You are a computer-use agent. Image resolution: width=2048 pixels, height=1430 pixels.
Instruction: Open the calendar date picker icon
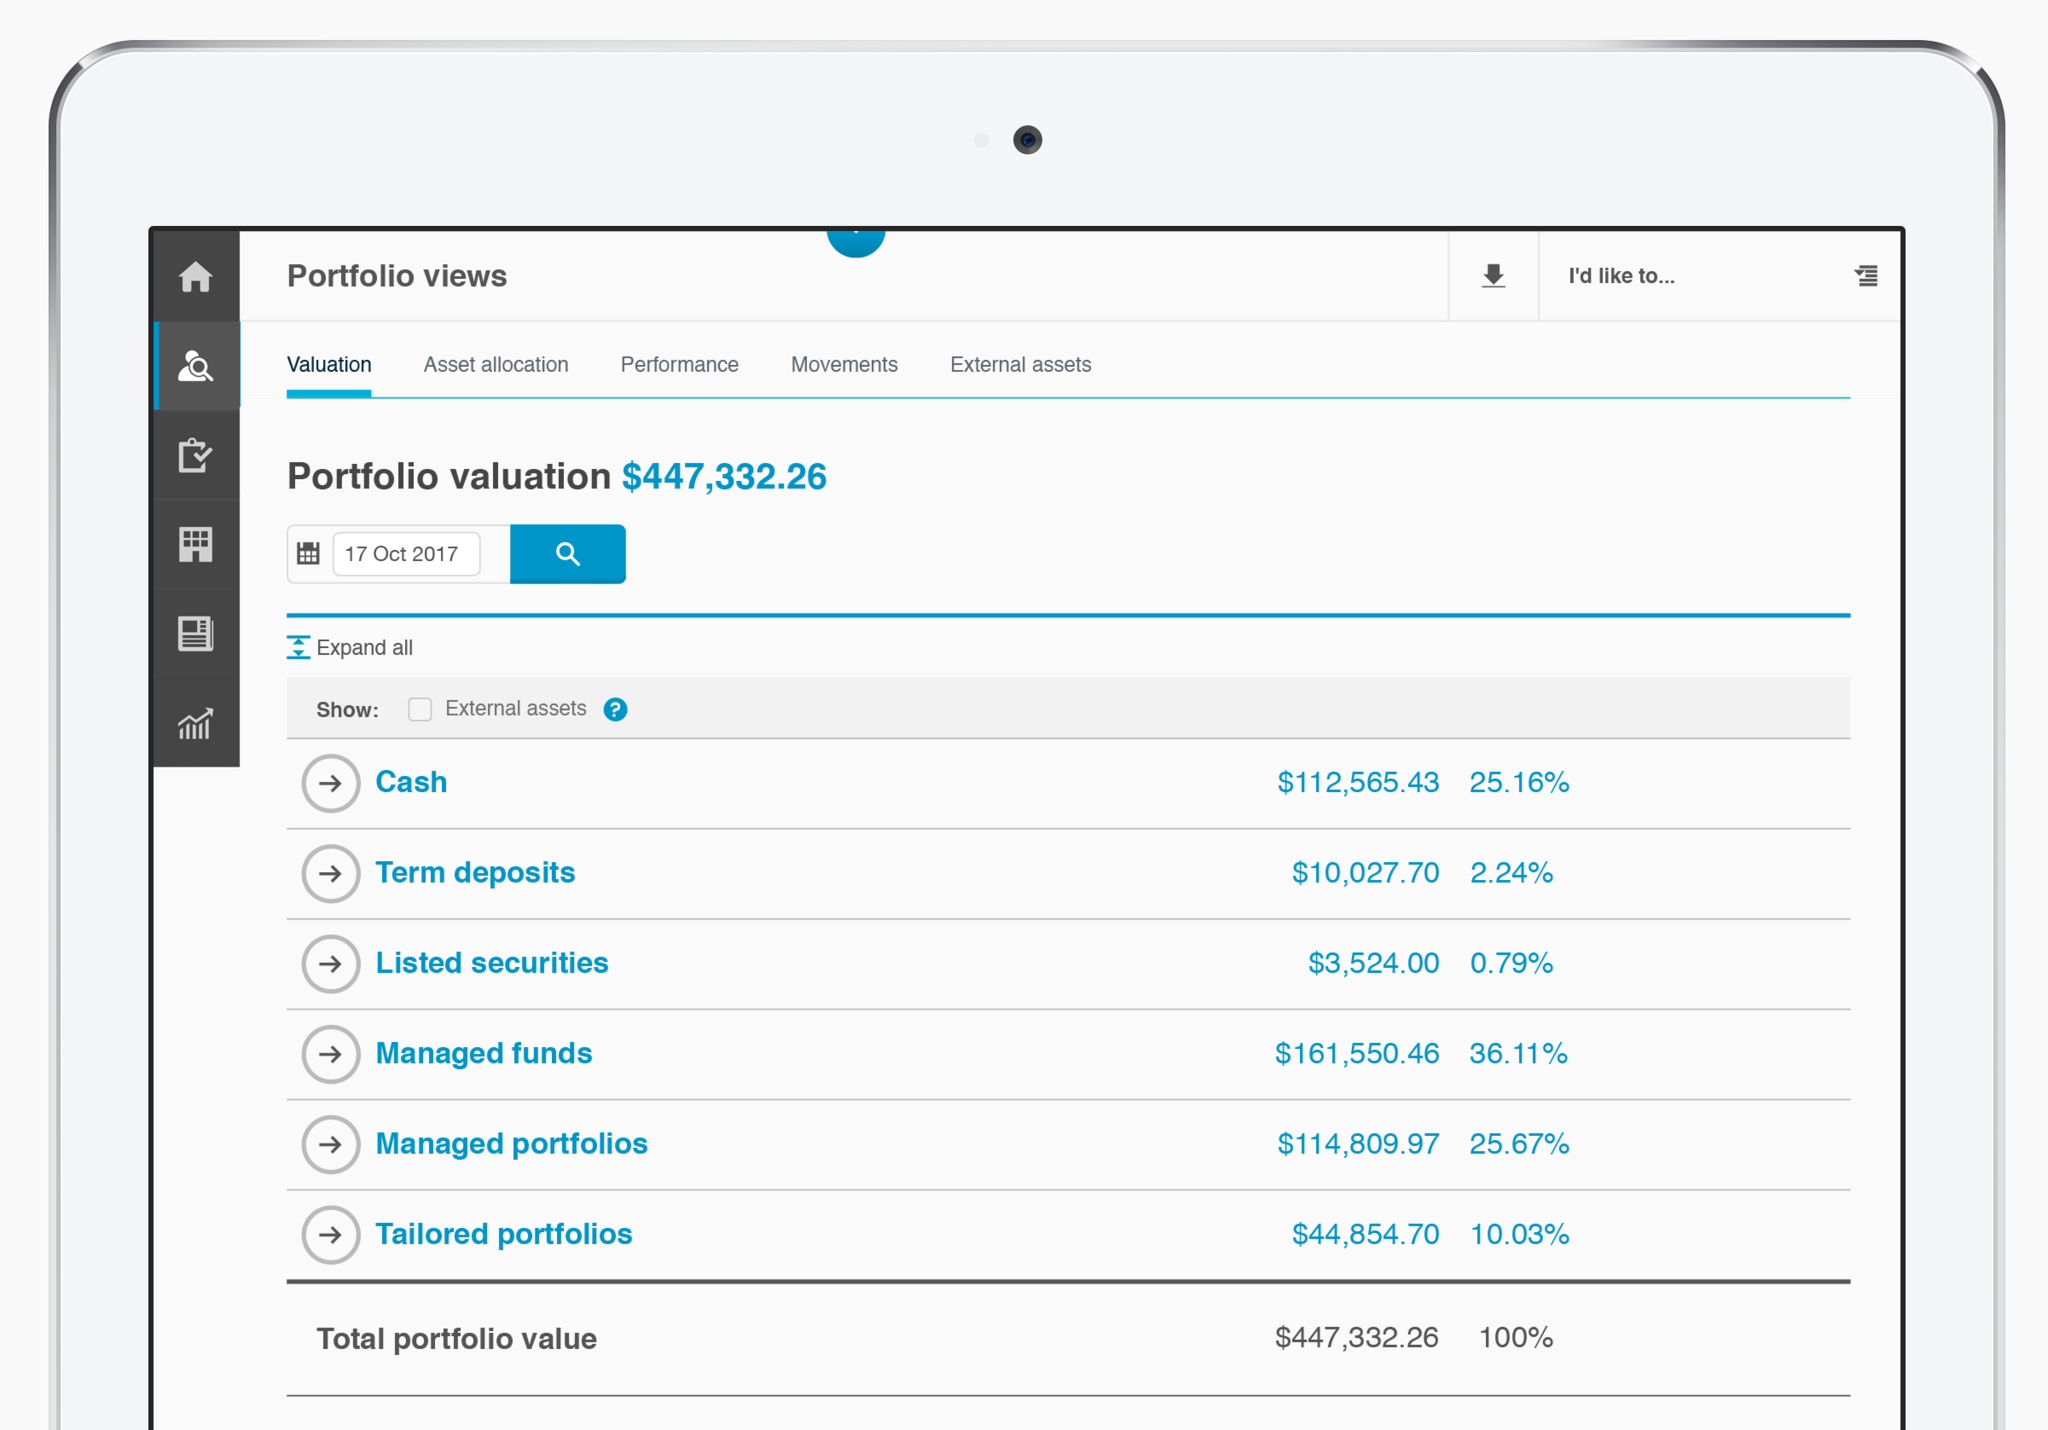click(309, 554)
